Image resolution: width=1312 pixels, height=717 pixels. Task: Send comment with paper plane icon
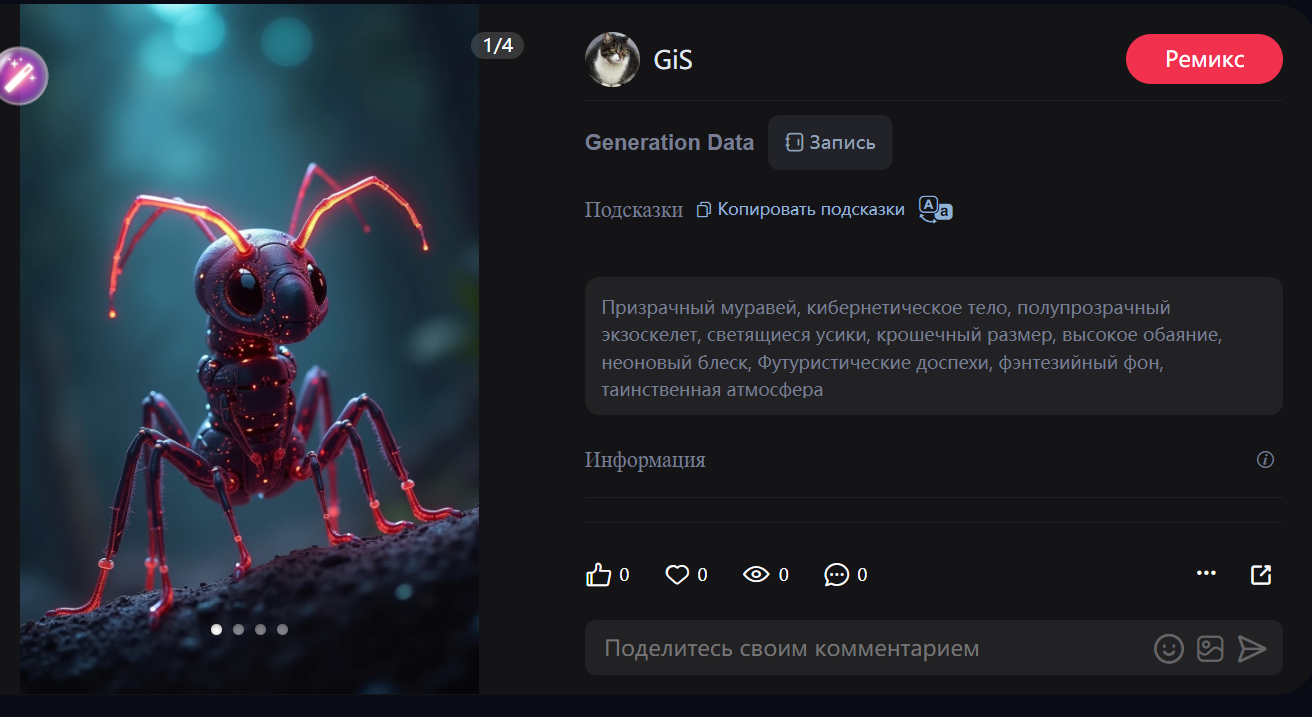click(1252, 649)
